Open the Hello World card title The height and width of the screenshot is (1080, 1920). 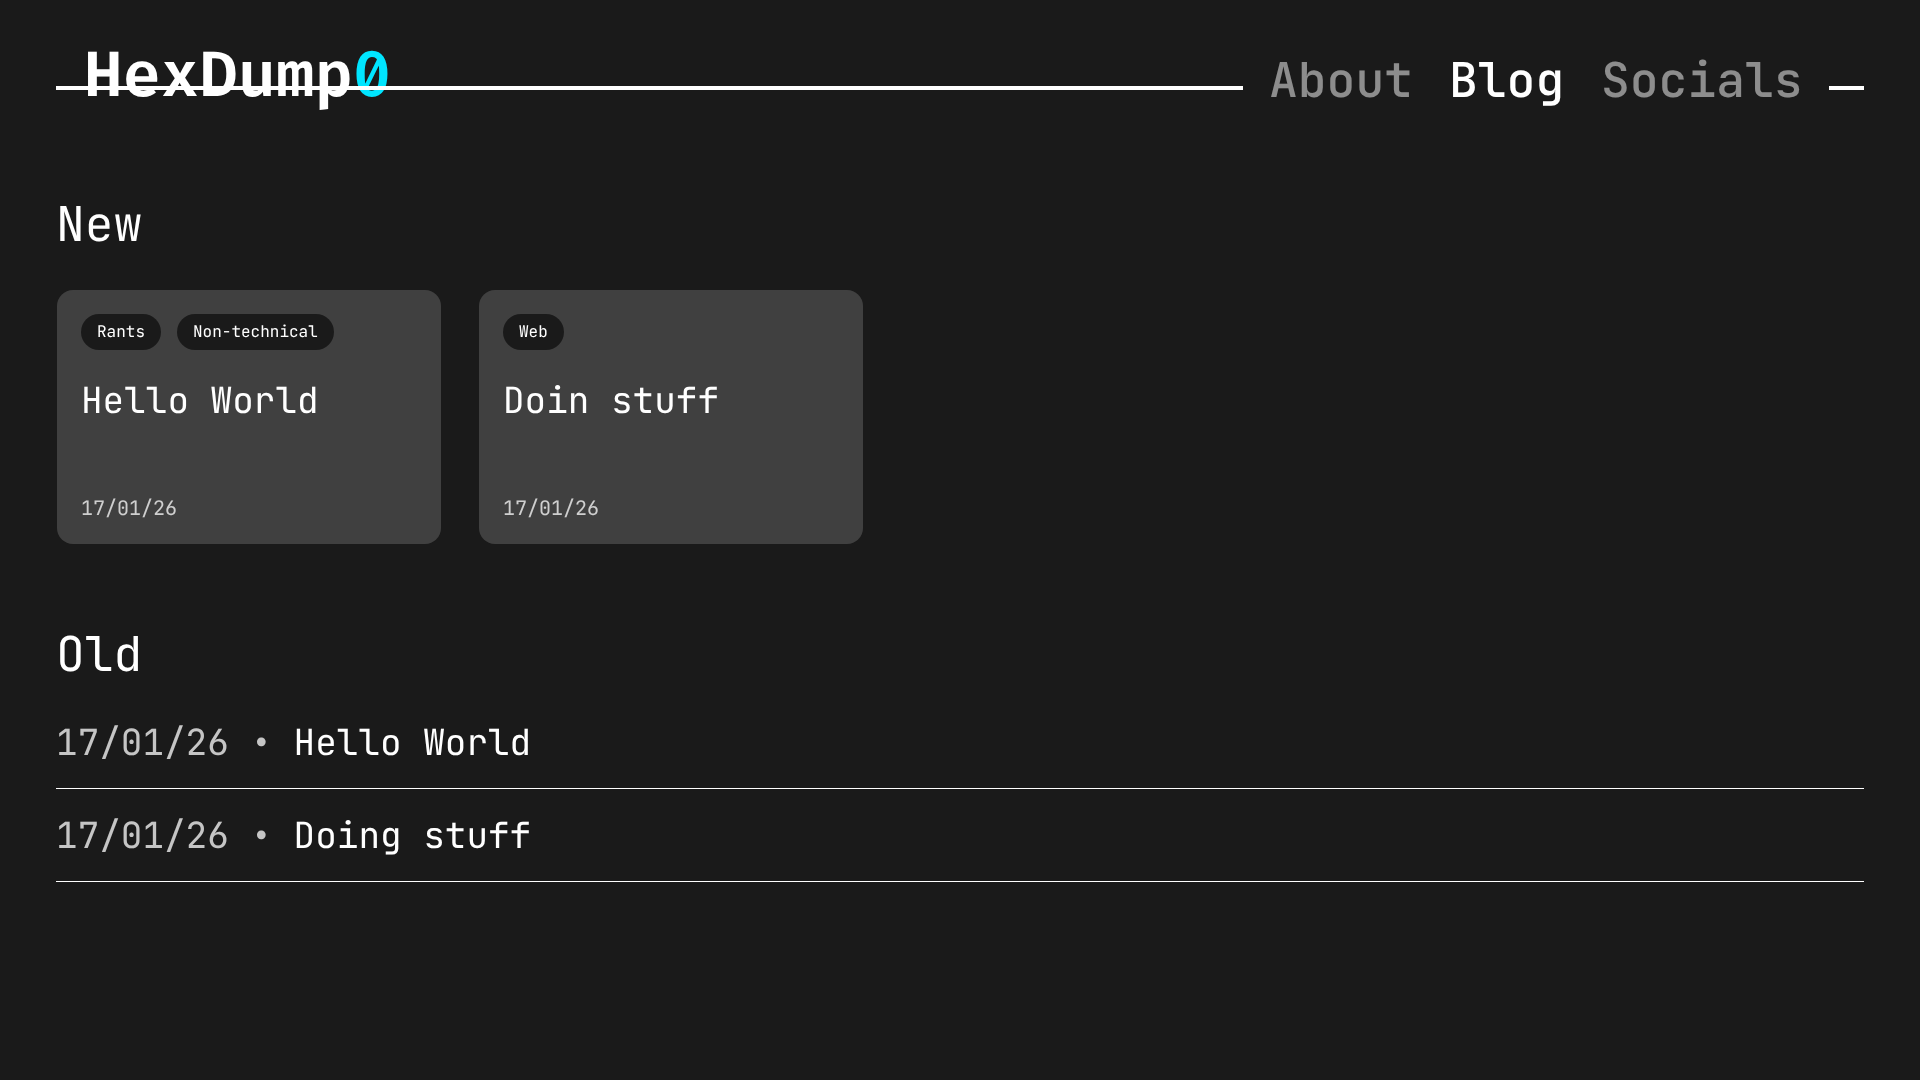[200, 401]
